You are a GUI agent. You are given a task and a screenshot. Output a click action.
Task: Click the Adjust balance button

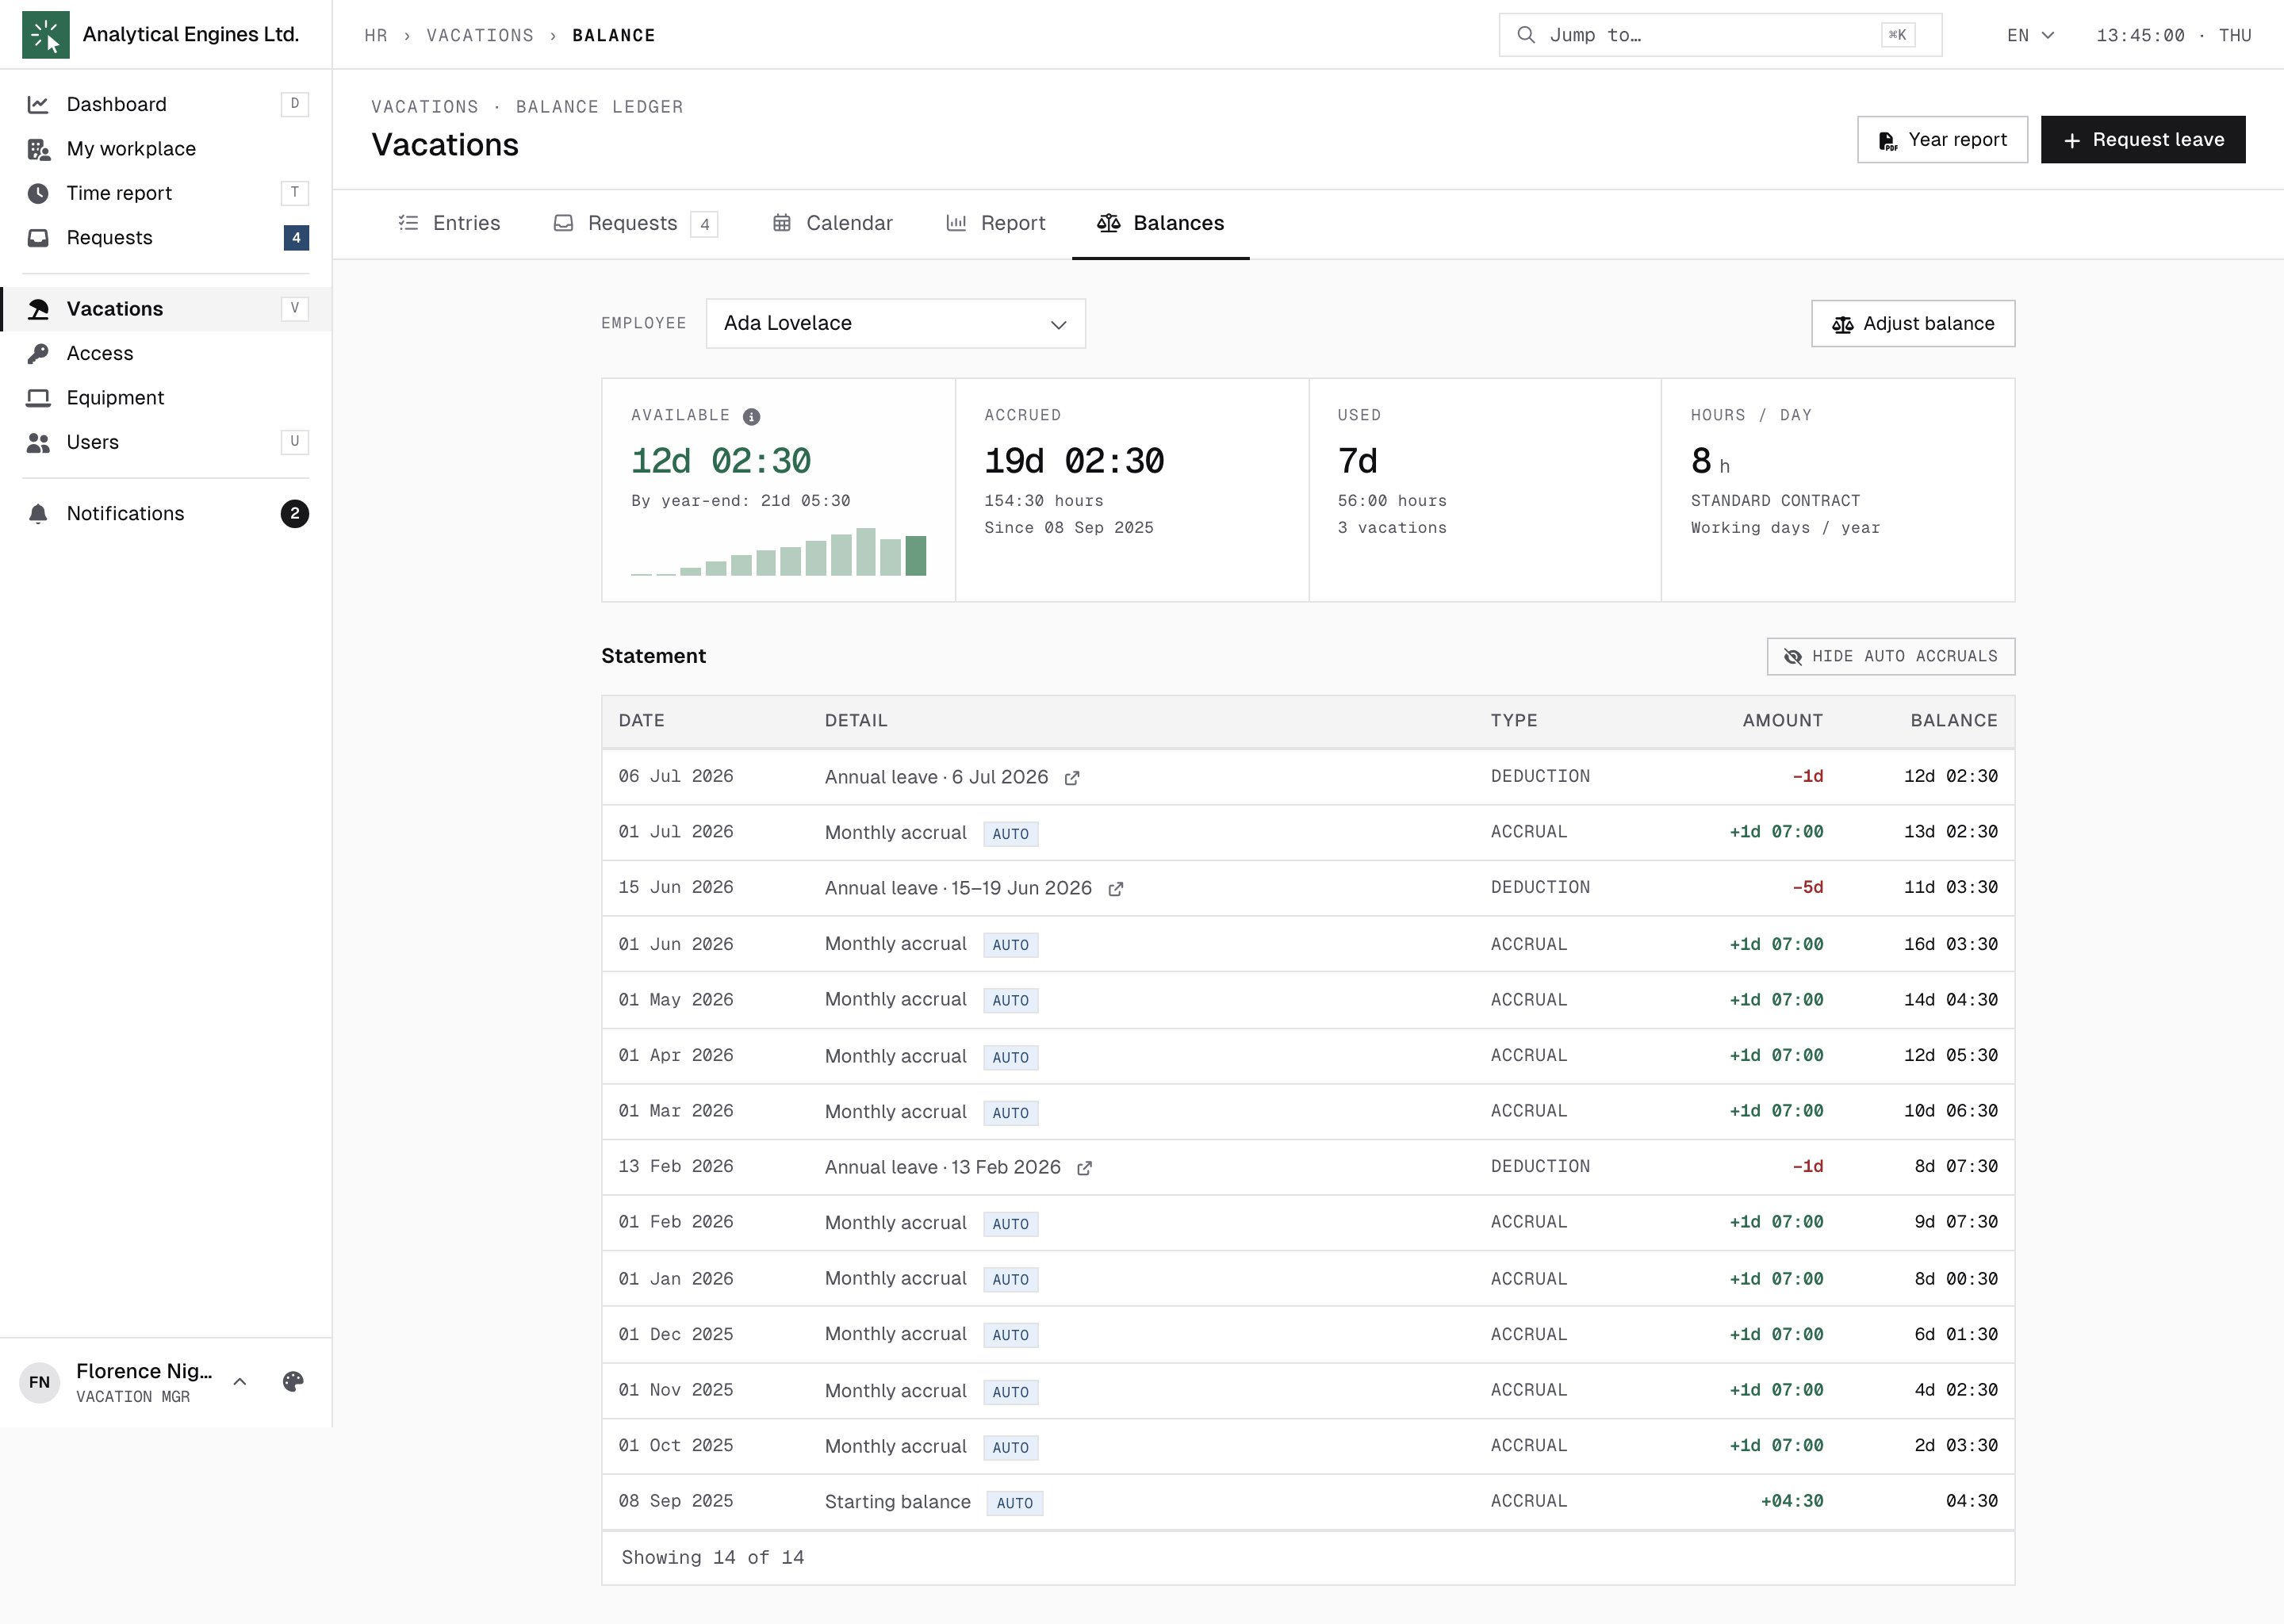pos(1913,324)
